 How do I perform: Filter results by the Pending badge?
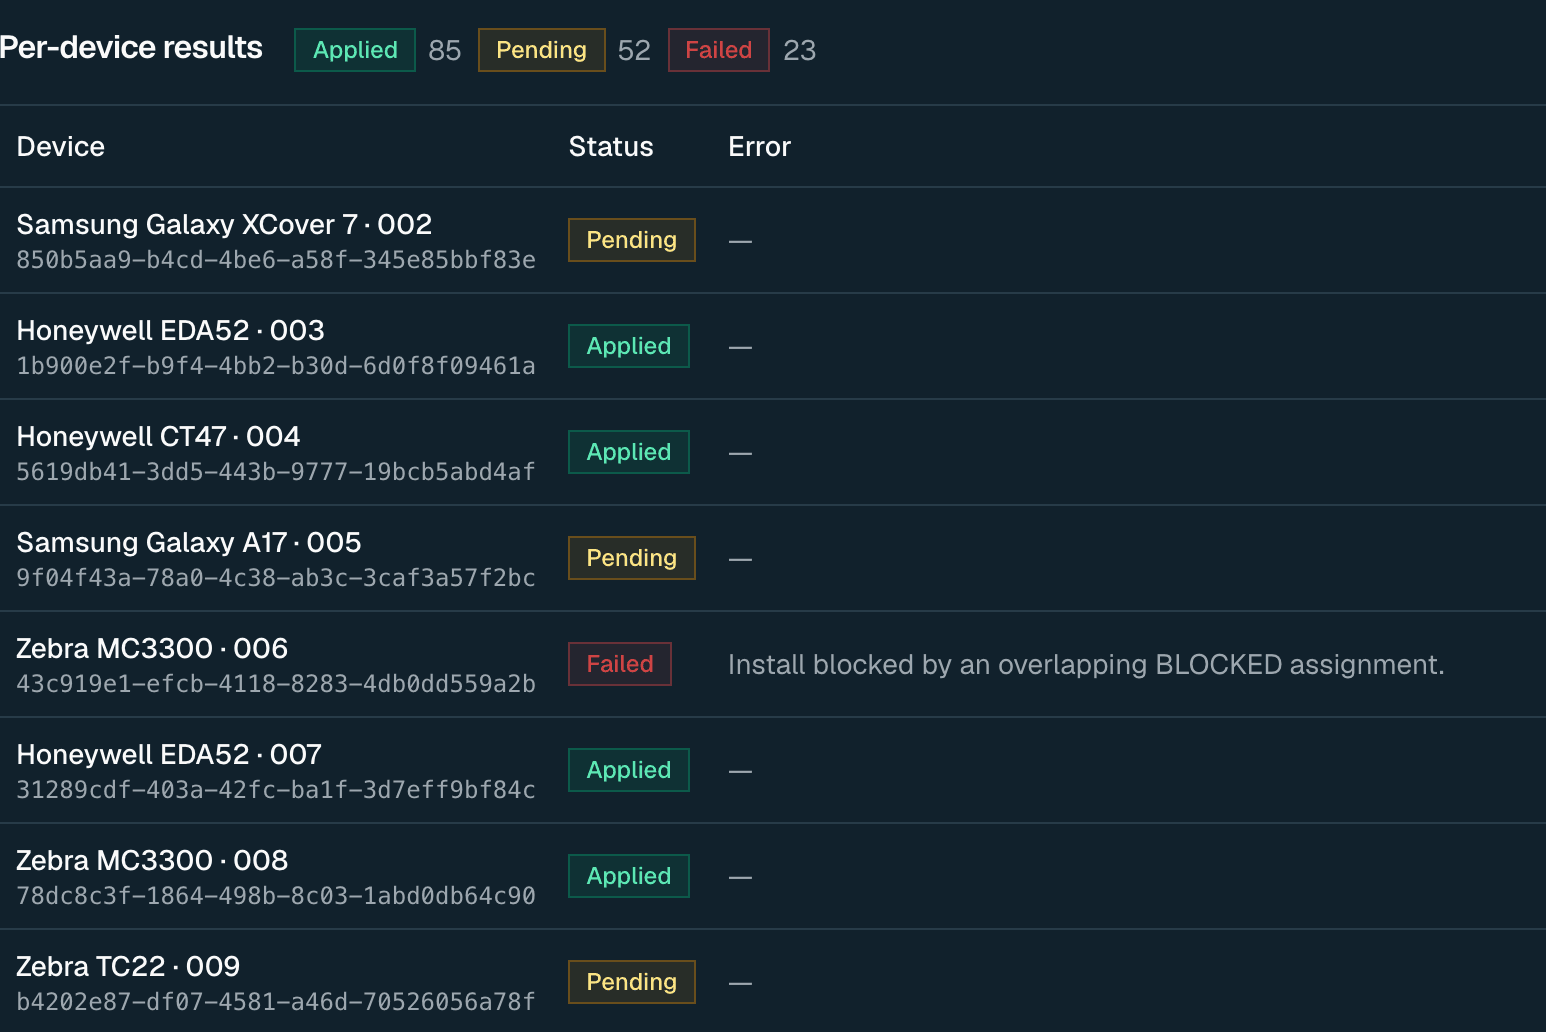[541, 50]
